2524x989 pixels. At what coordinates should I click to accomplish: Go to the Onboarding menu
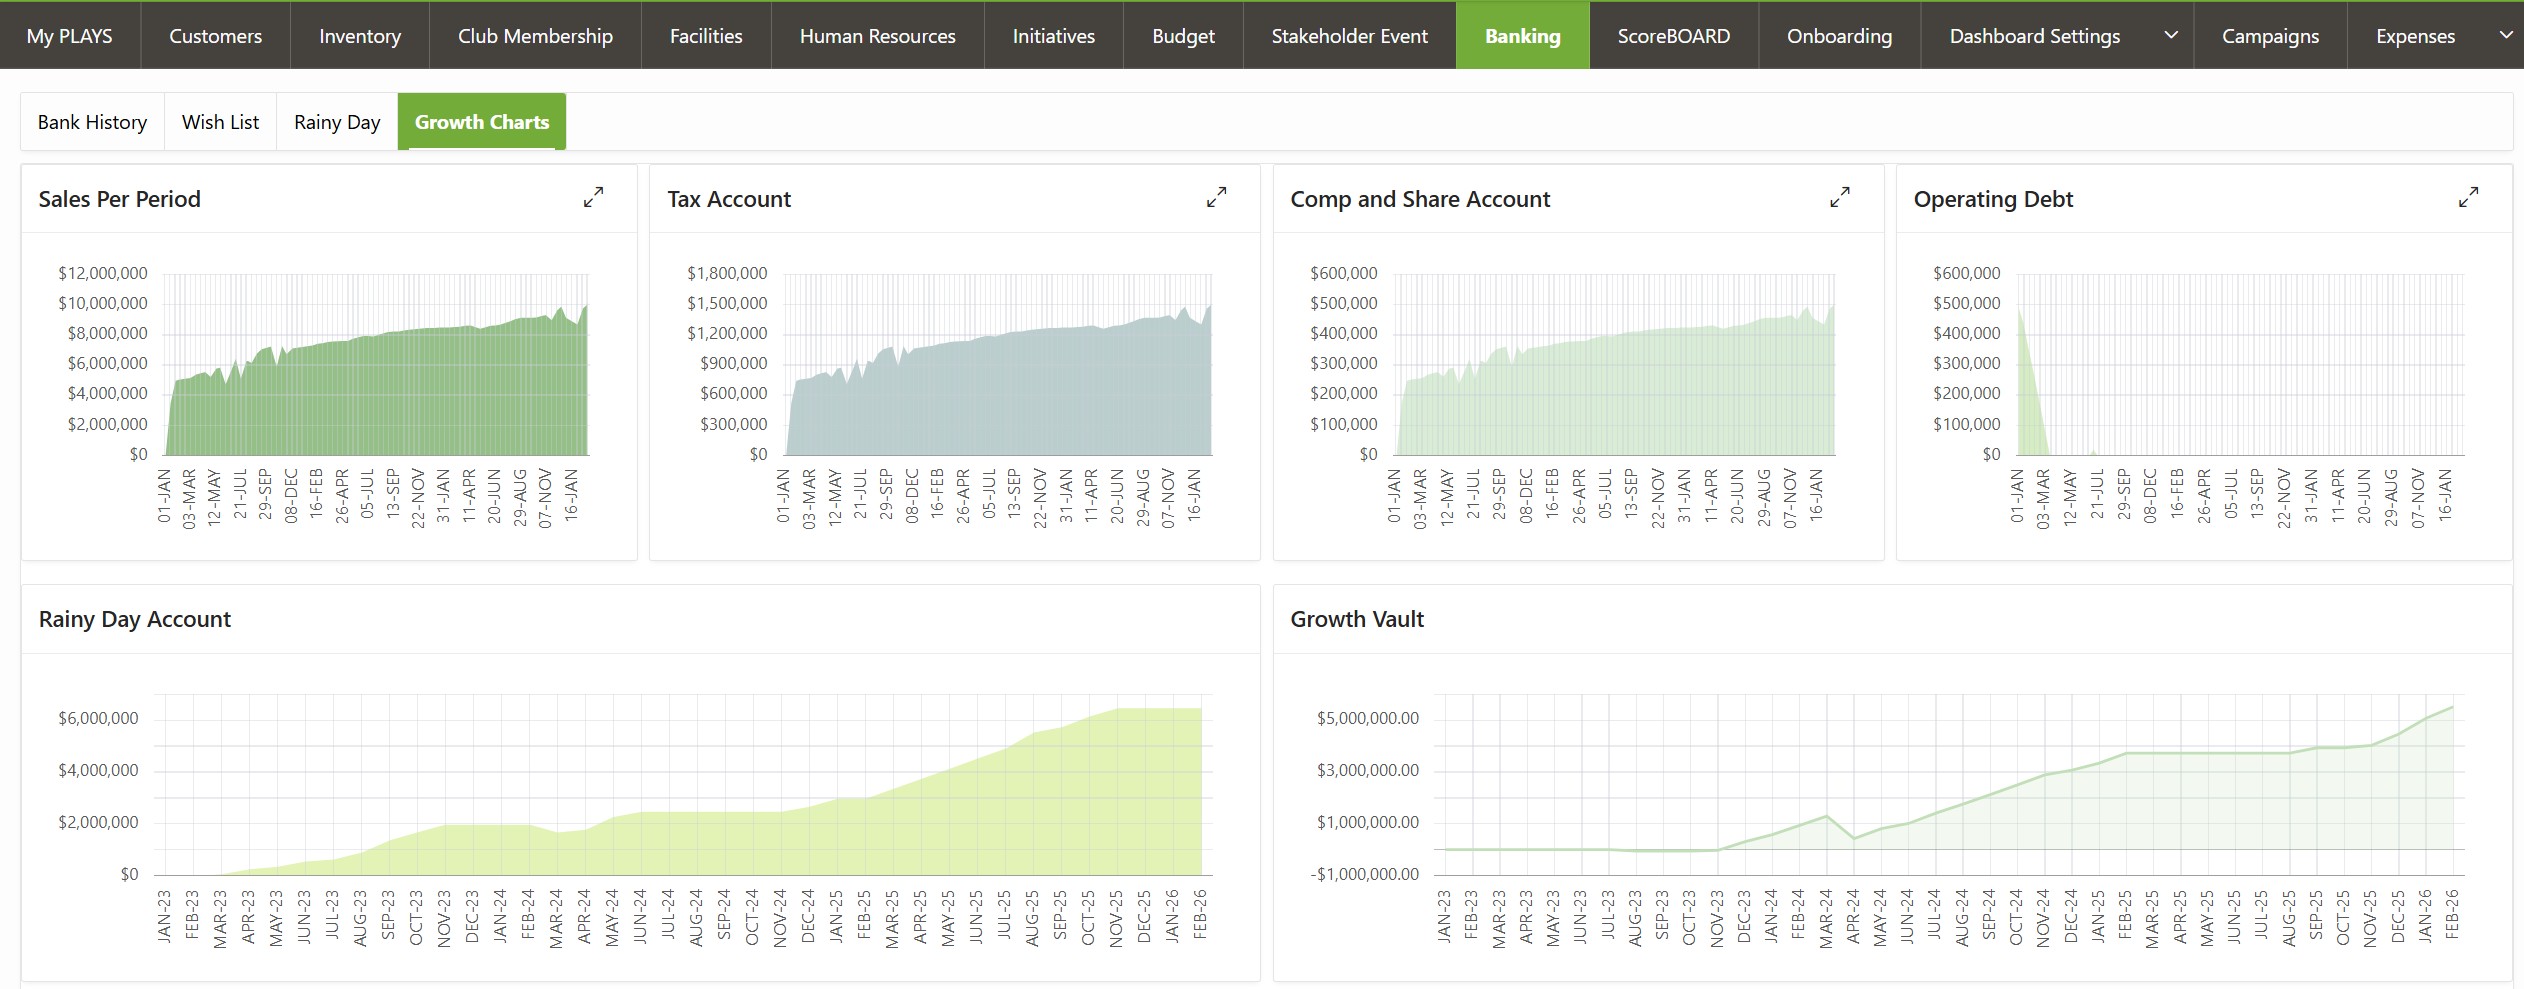tap(1839, 36)
